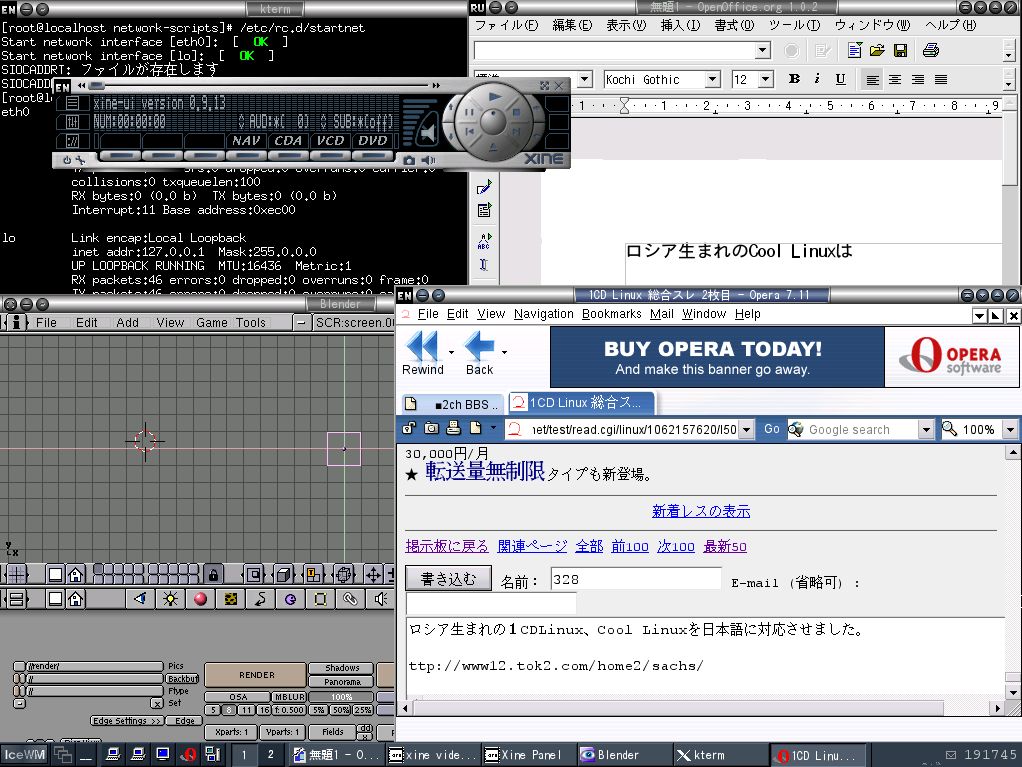Toggle MBLUR in Blender render settings
1022x767 pixels.
tap(289, 697)
